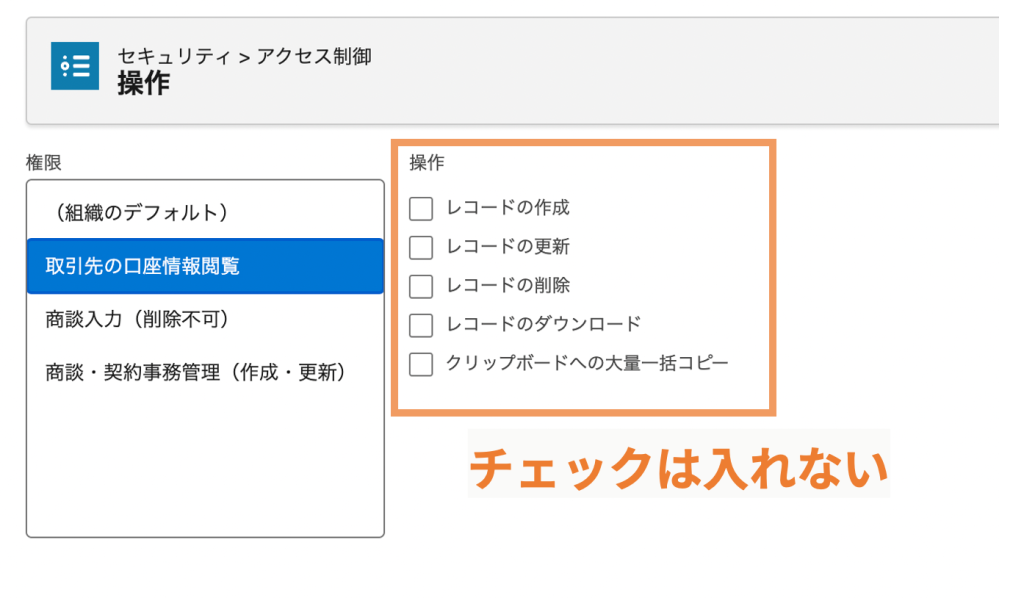Select 取引先の口座情報閲覧 permission
This screenshot has height=598, width=1024.
click(x=205, y=266)
